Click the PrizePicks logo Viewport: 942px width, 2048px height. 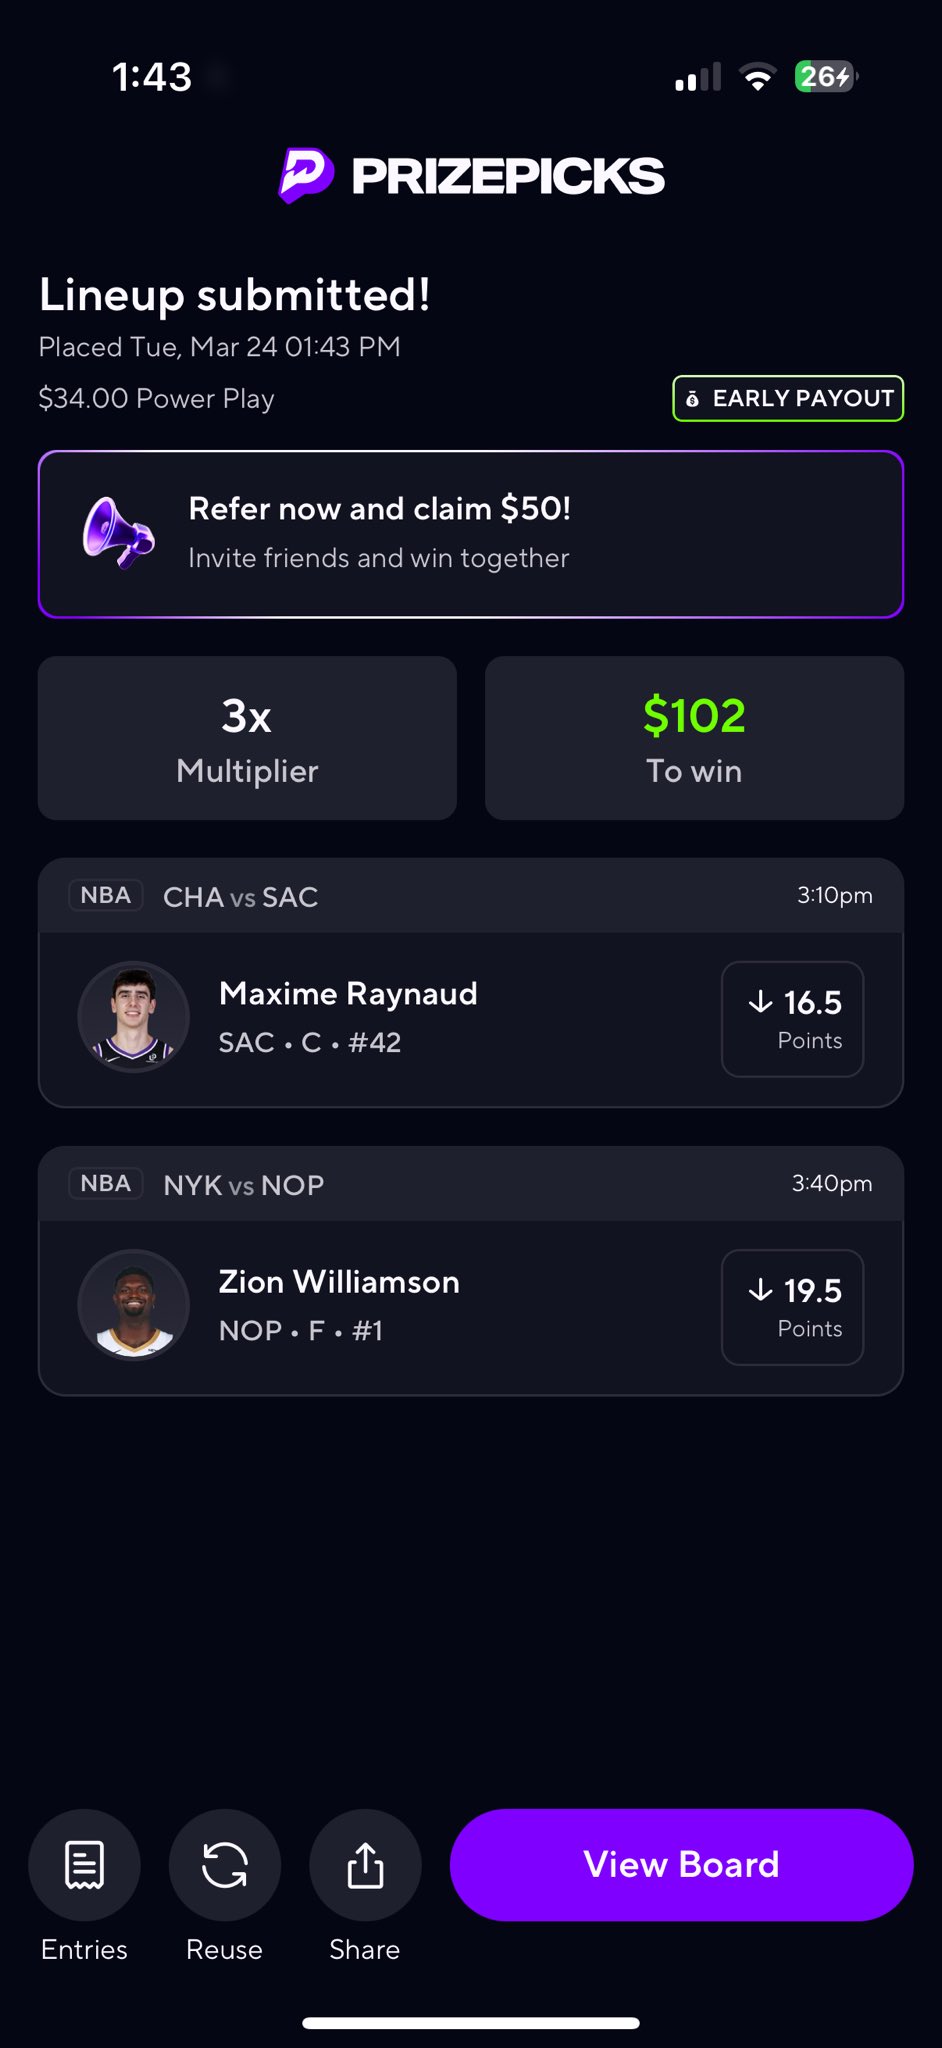[x=471, y=176]
